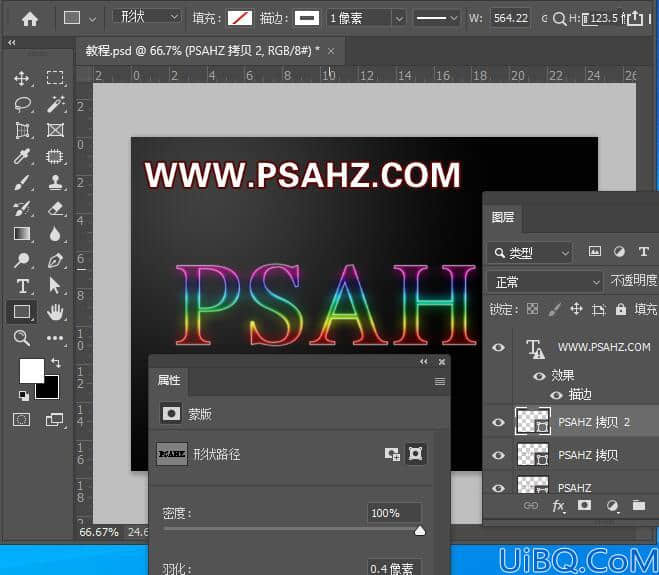Filter layers by text type

[643, 251]
